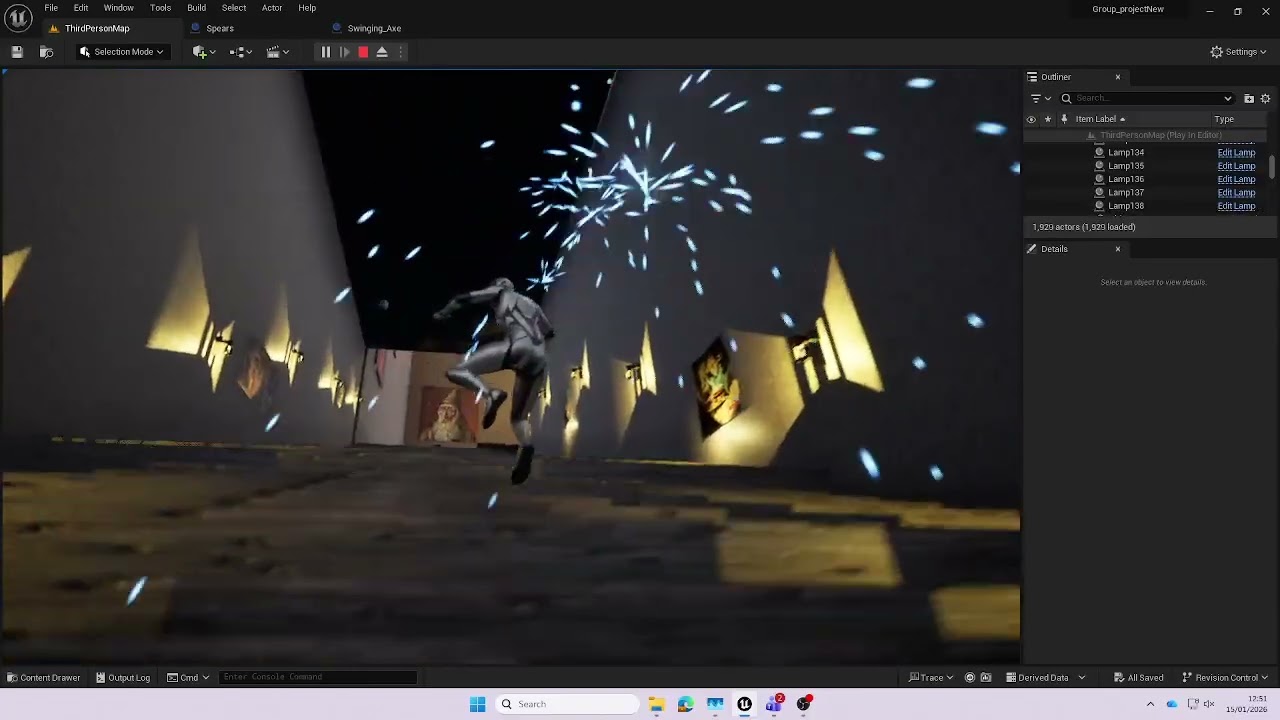Screen dimensions: 1280x720
Task: Toggle the visibility eye column header
Action: coord(1031,119)
